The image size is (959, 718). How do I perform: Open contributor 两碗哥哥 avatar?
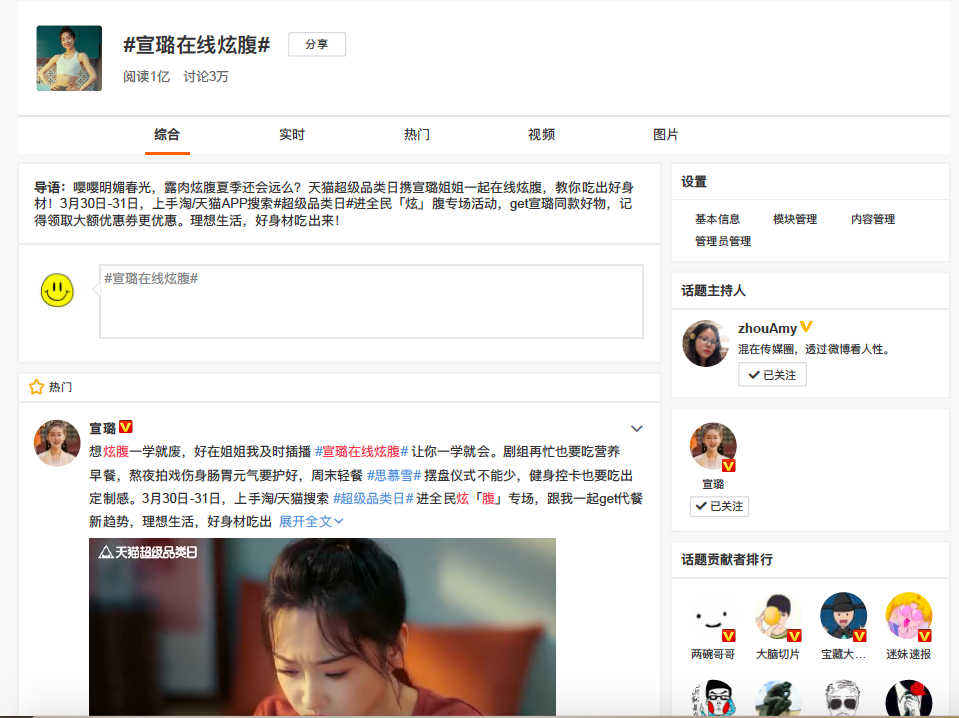click(713, 616)
